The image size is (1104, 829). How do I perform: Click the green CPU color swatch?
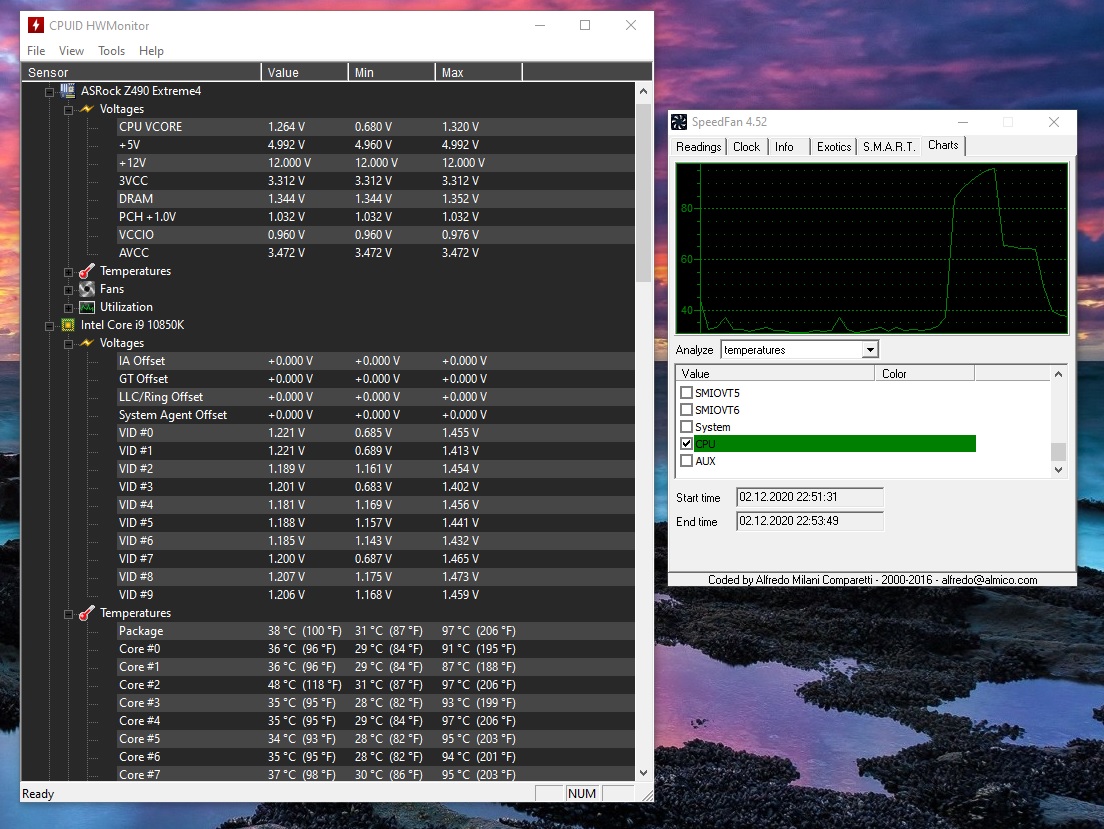tap(835, 444)
